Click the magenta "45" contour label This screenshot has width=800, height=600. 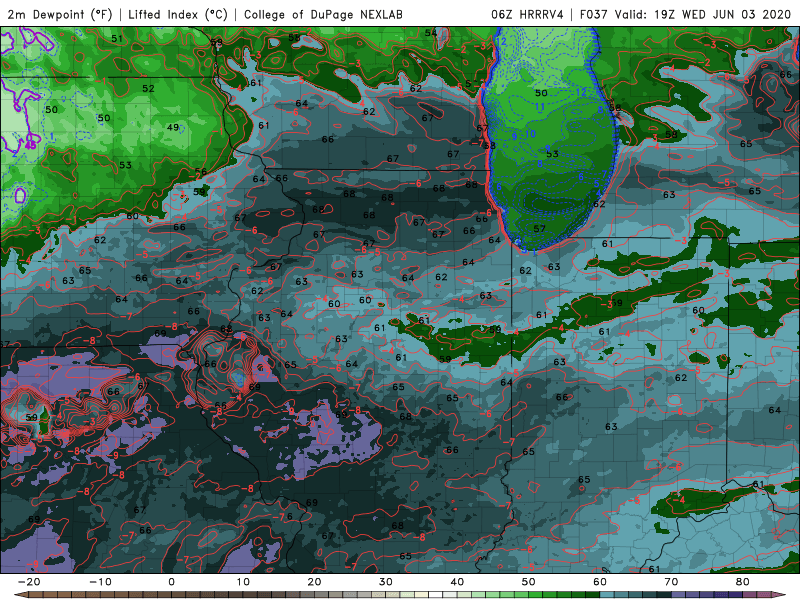click(31, 145)
